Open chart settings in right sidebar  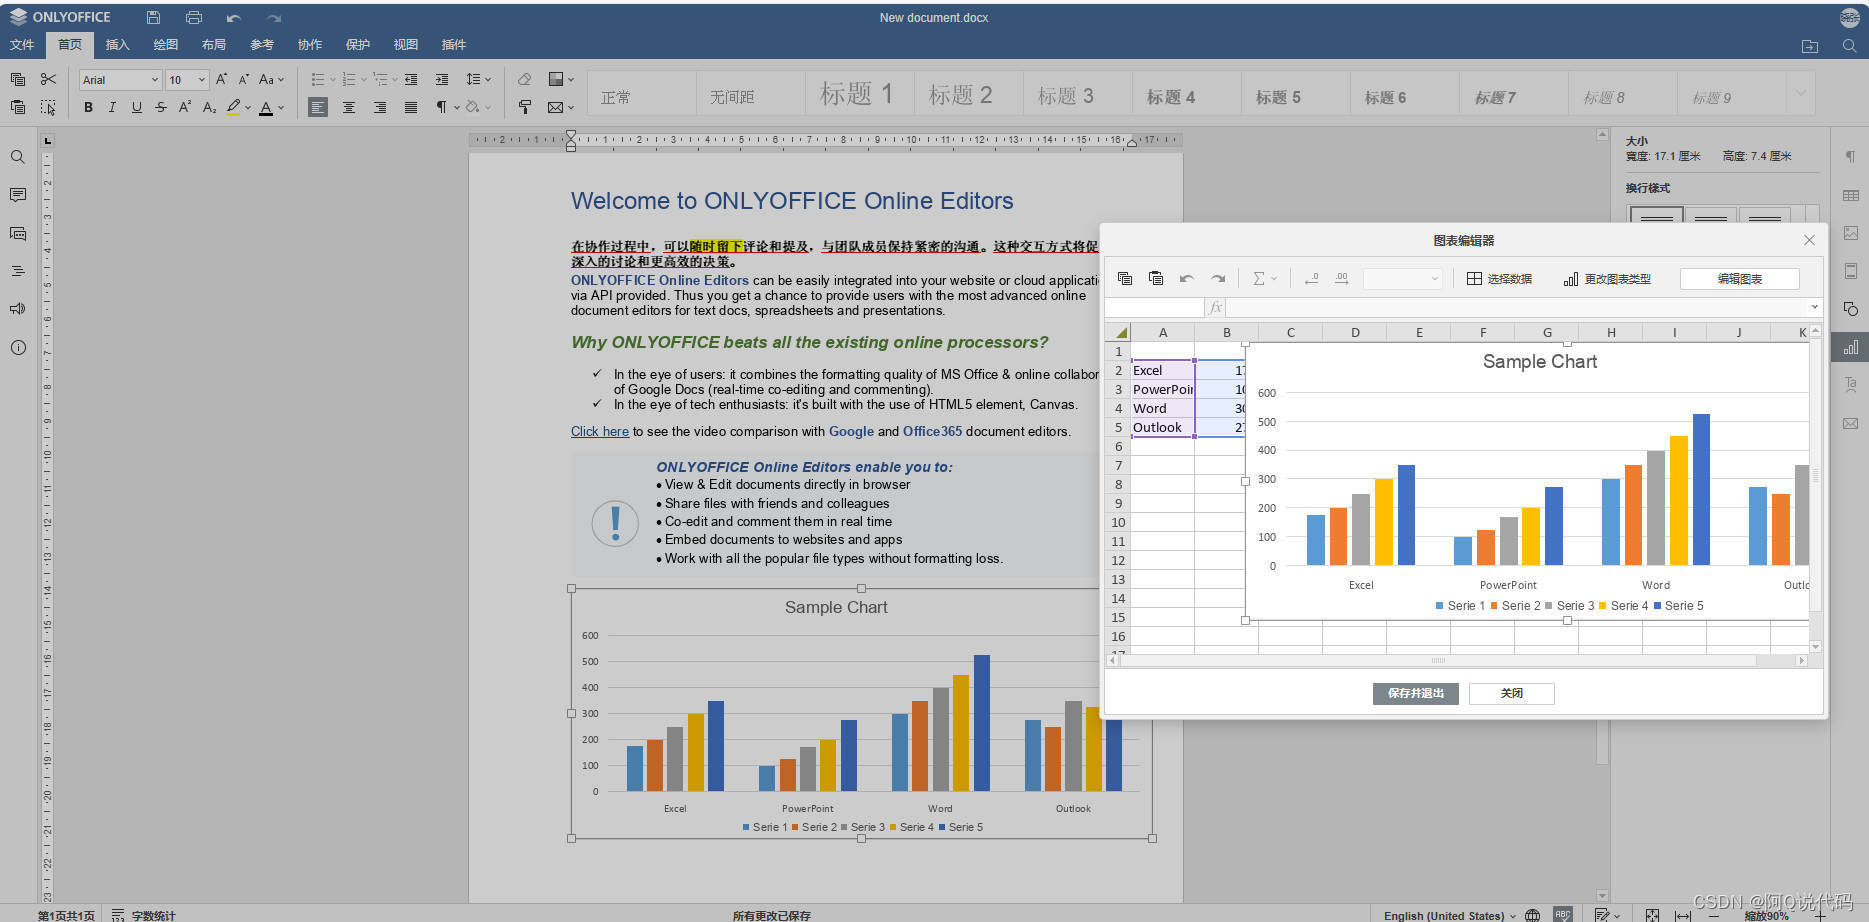(1851, 347)
